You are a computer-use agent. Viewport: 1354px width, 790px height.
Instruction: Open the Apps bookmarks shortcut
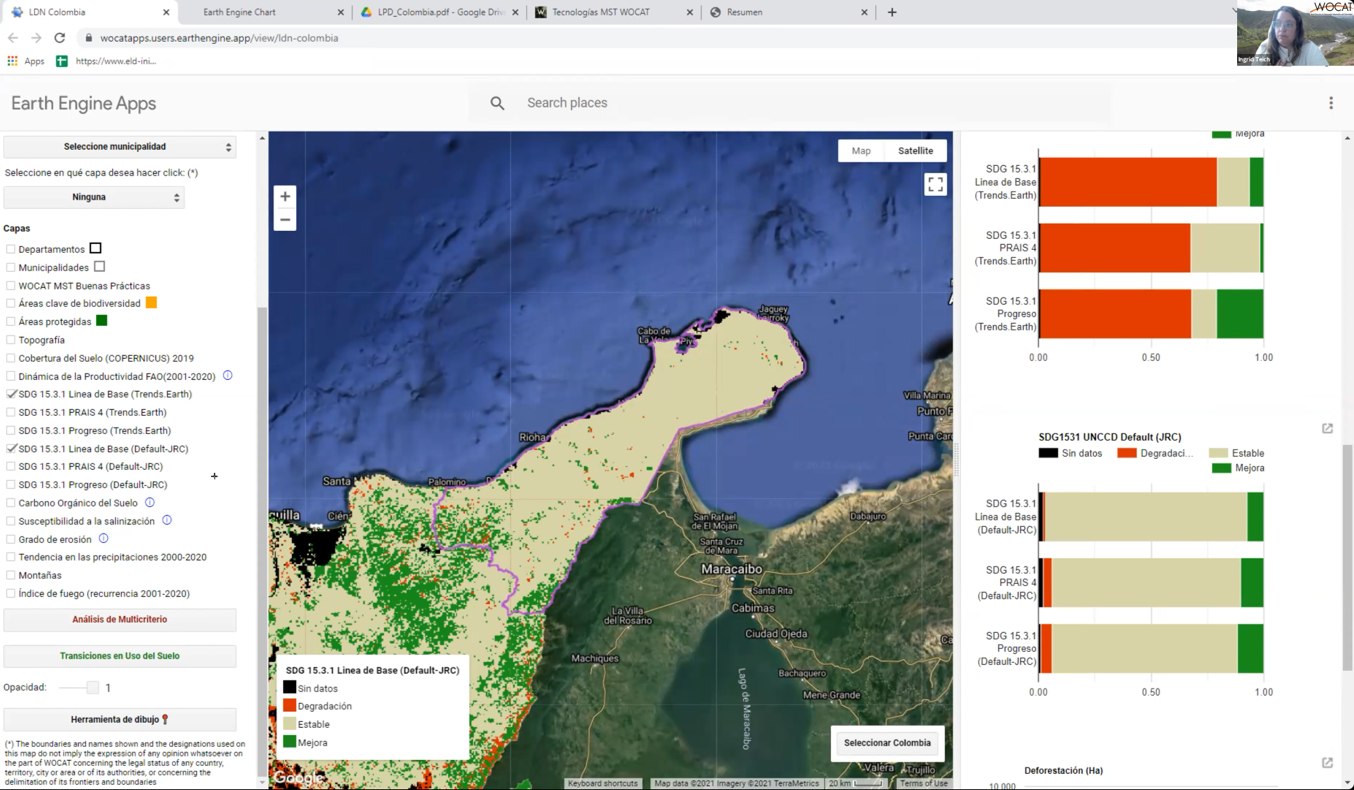point(26,61)
